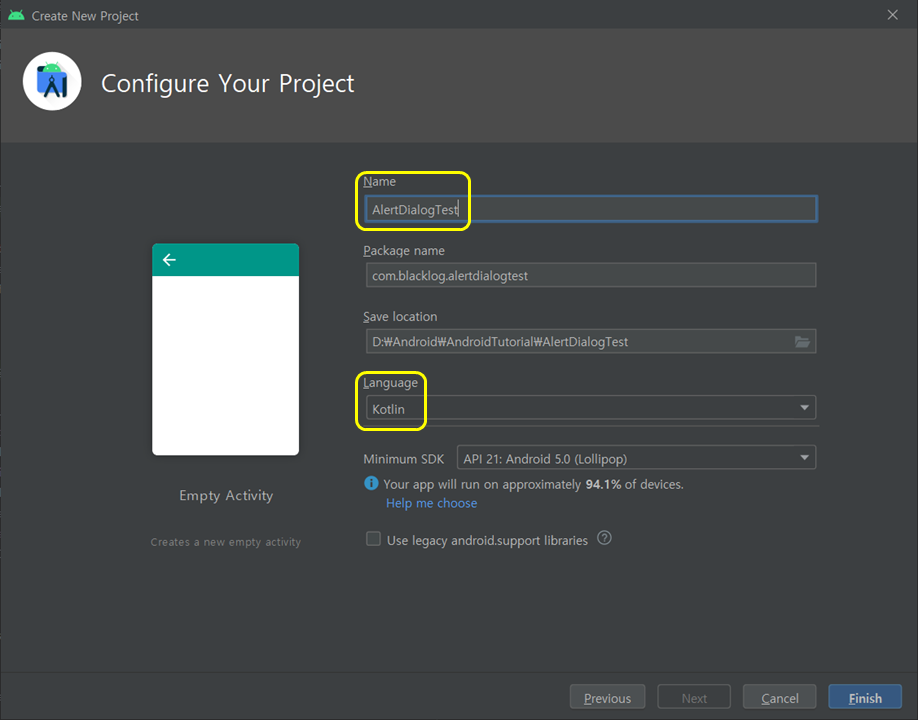
Task: Click the Android Studio logo icon
Action: (x=52, y=81)
